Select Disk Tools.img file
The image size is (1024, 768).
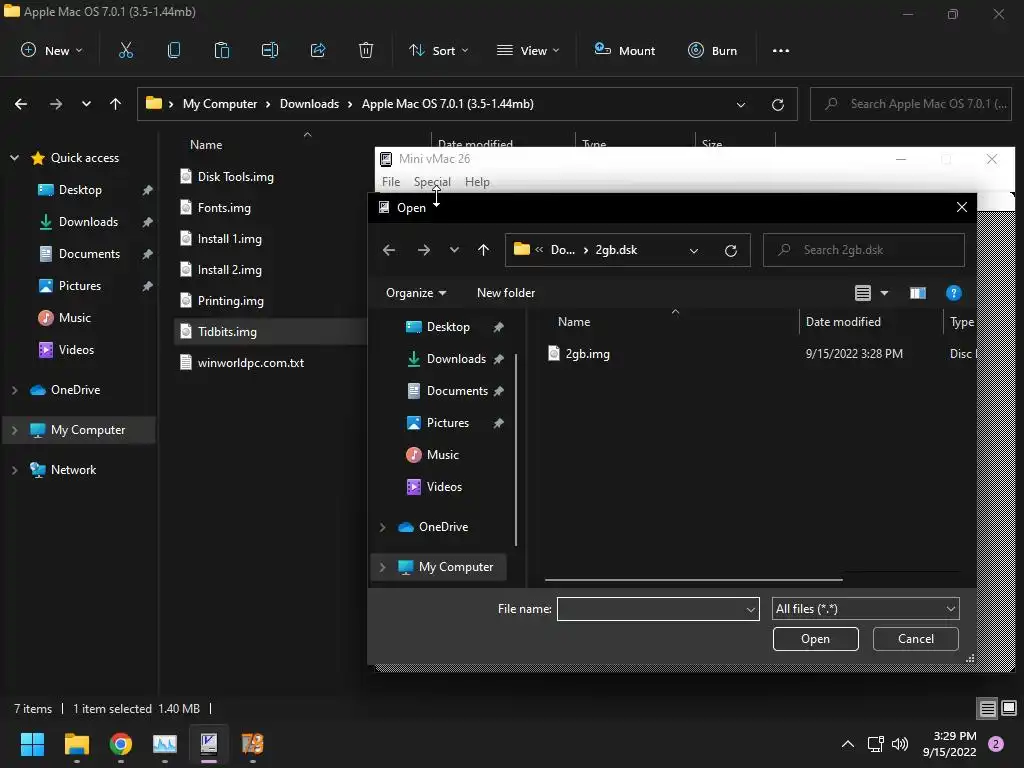[x=235, y=177]
